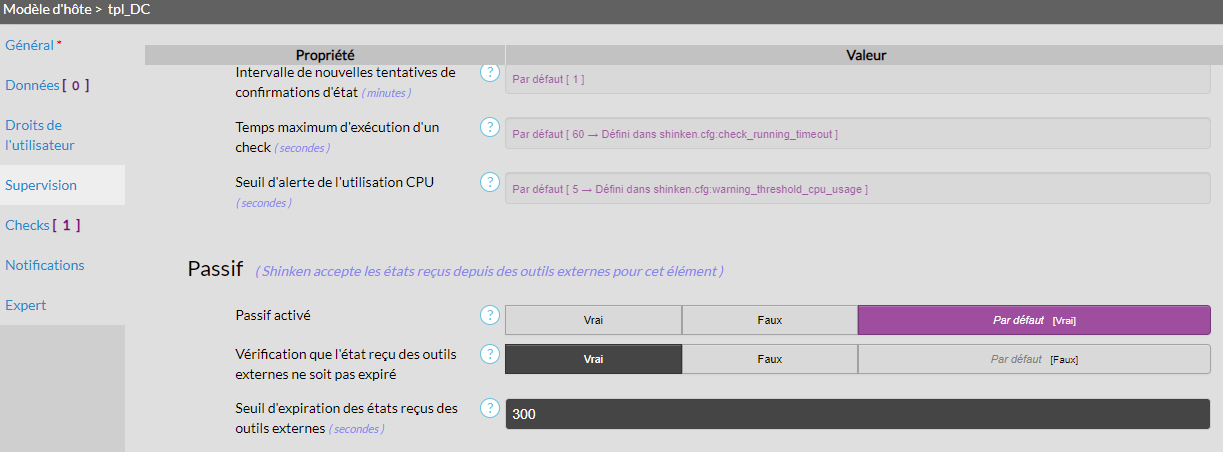The image size is (1223, 452).
Task: Set Passif activé to Faux
Action: (x=769, y=320)
